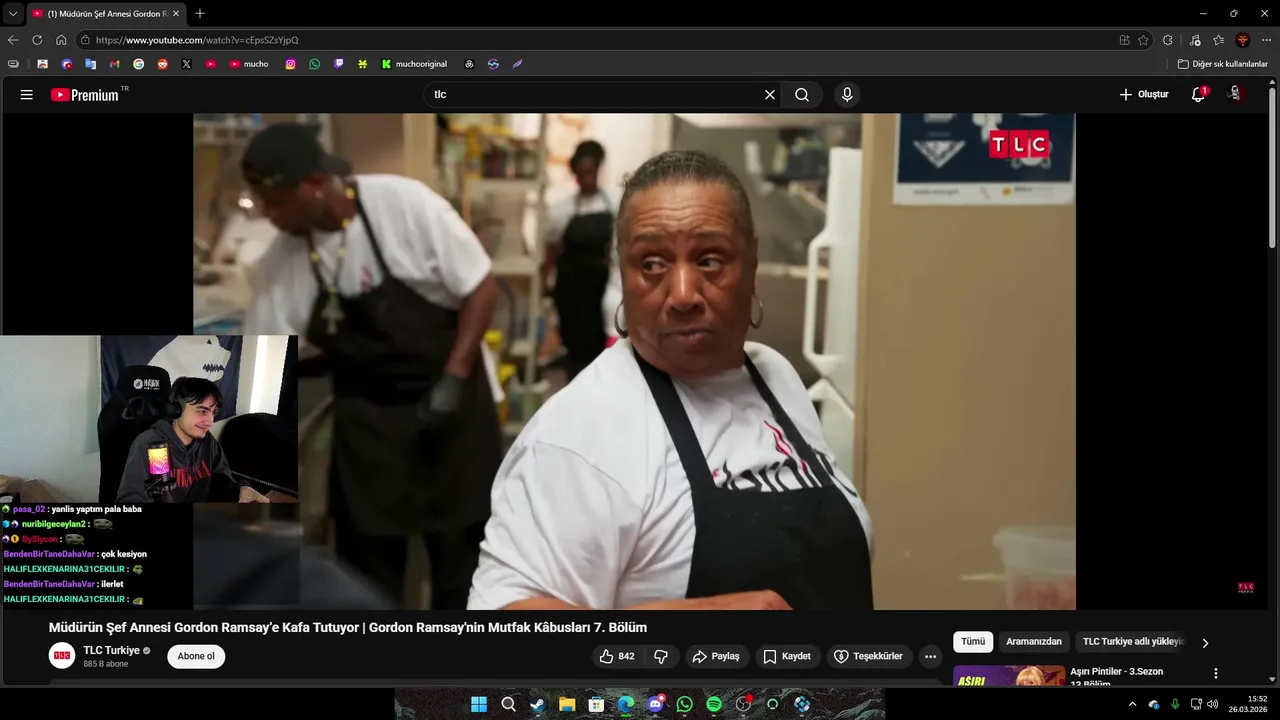1280x720 pixels.
Task: Click the TLC Turkiye channel avatar
Action: [62, 656]
